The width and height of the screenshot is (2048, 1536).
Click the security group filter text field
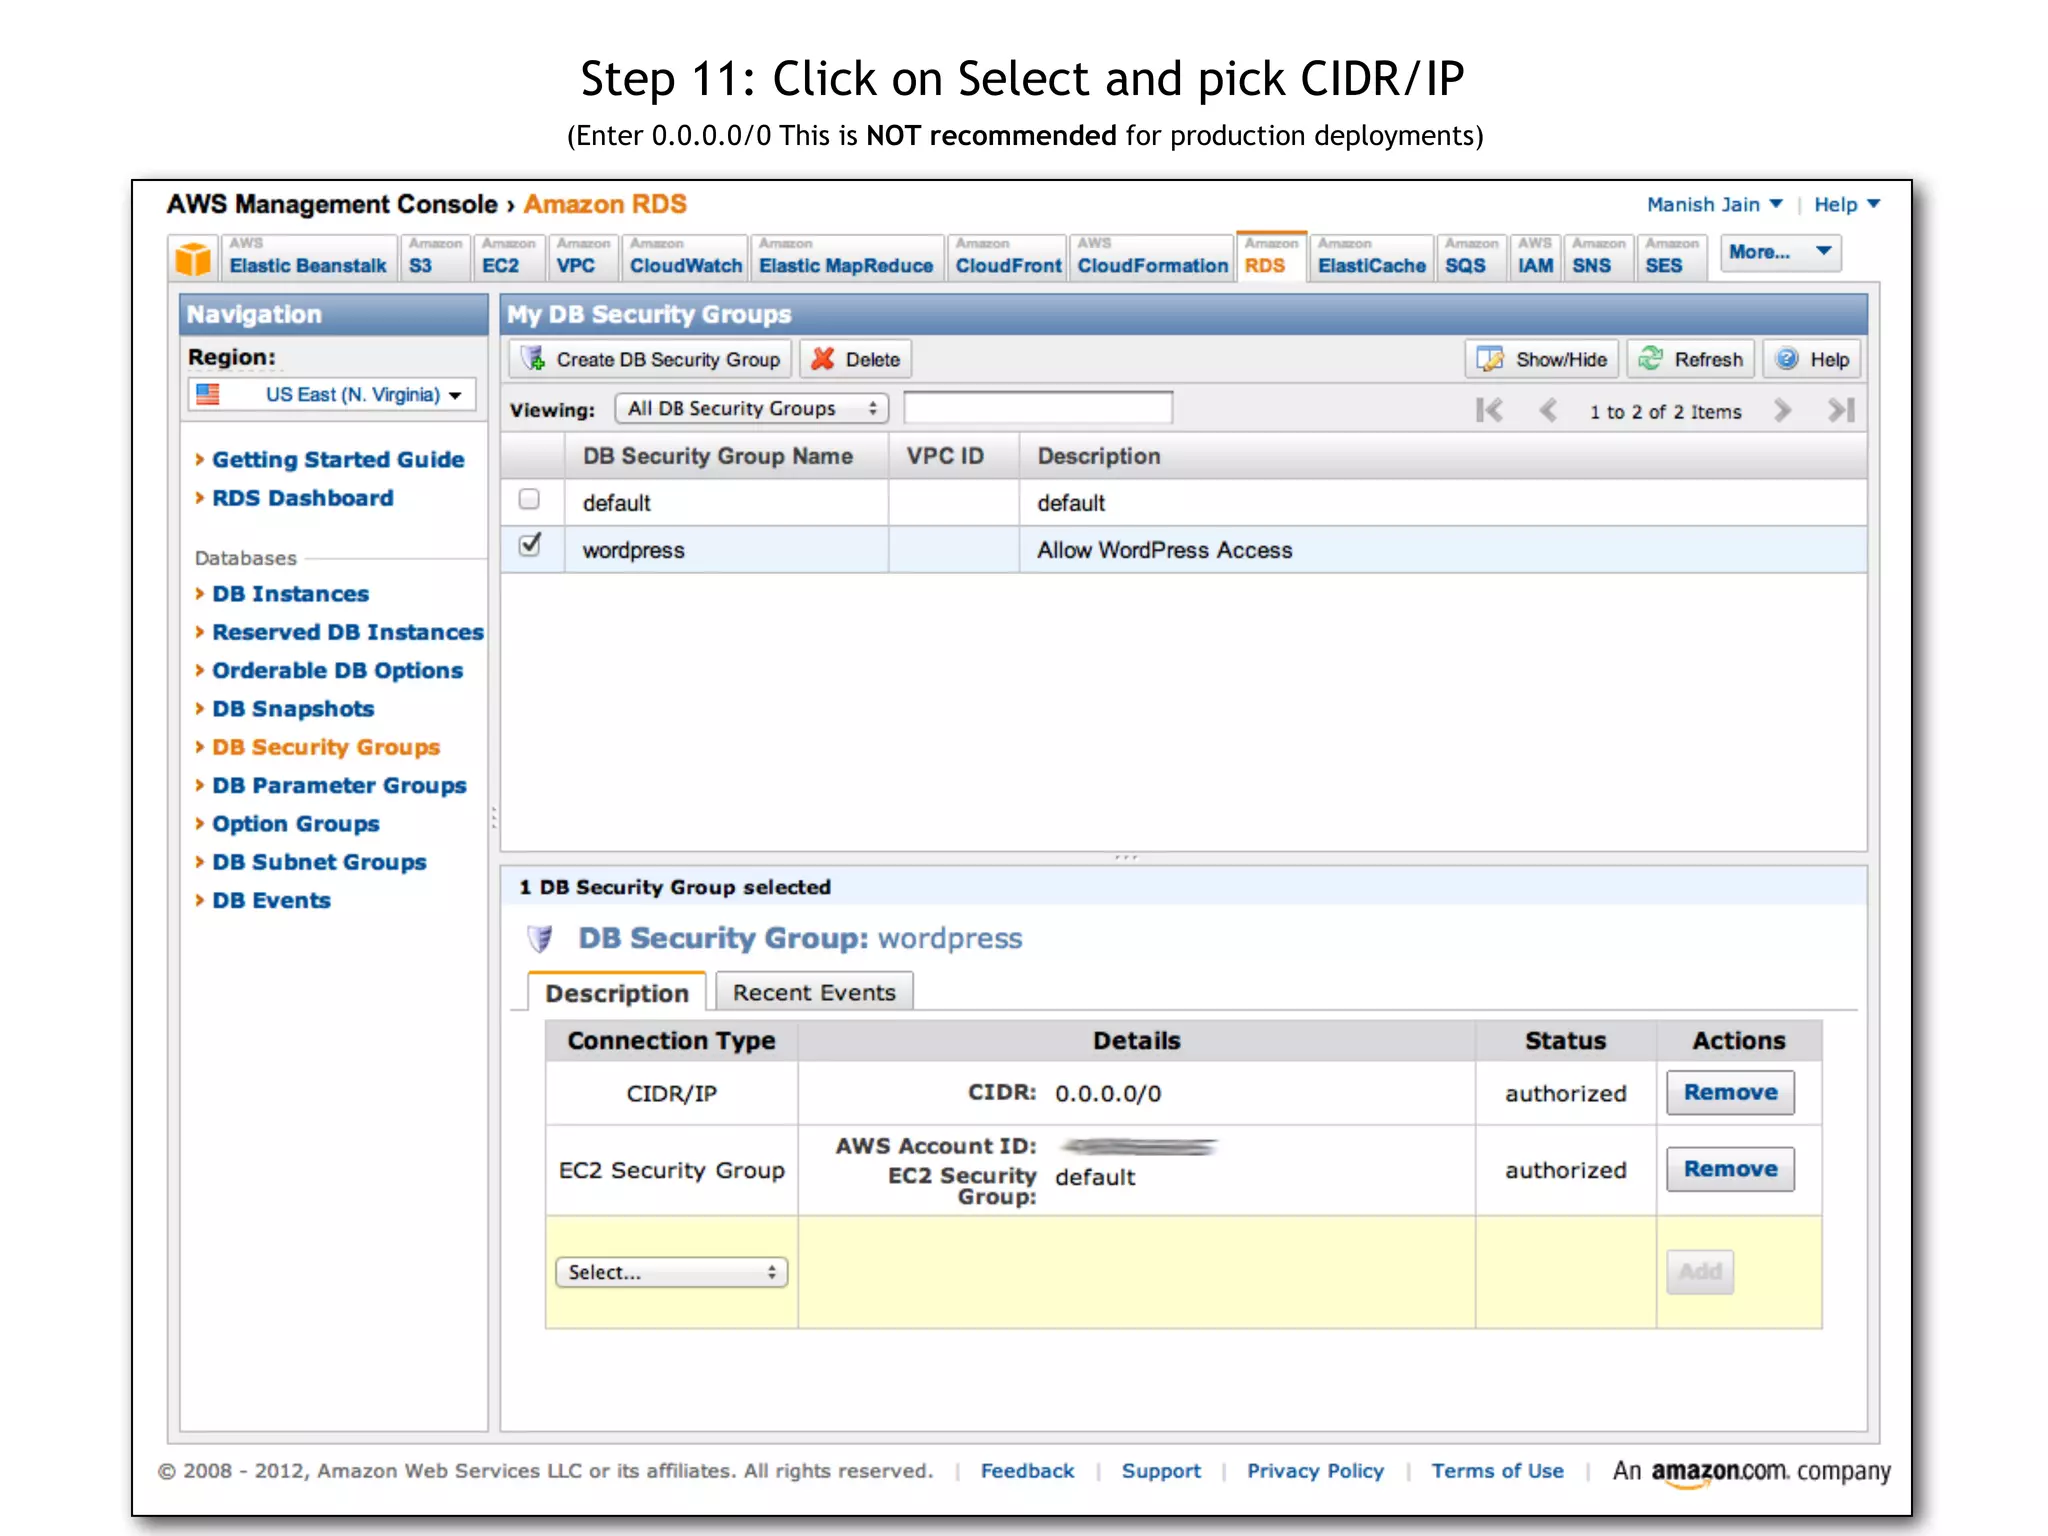point(1038,408)
